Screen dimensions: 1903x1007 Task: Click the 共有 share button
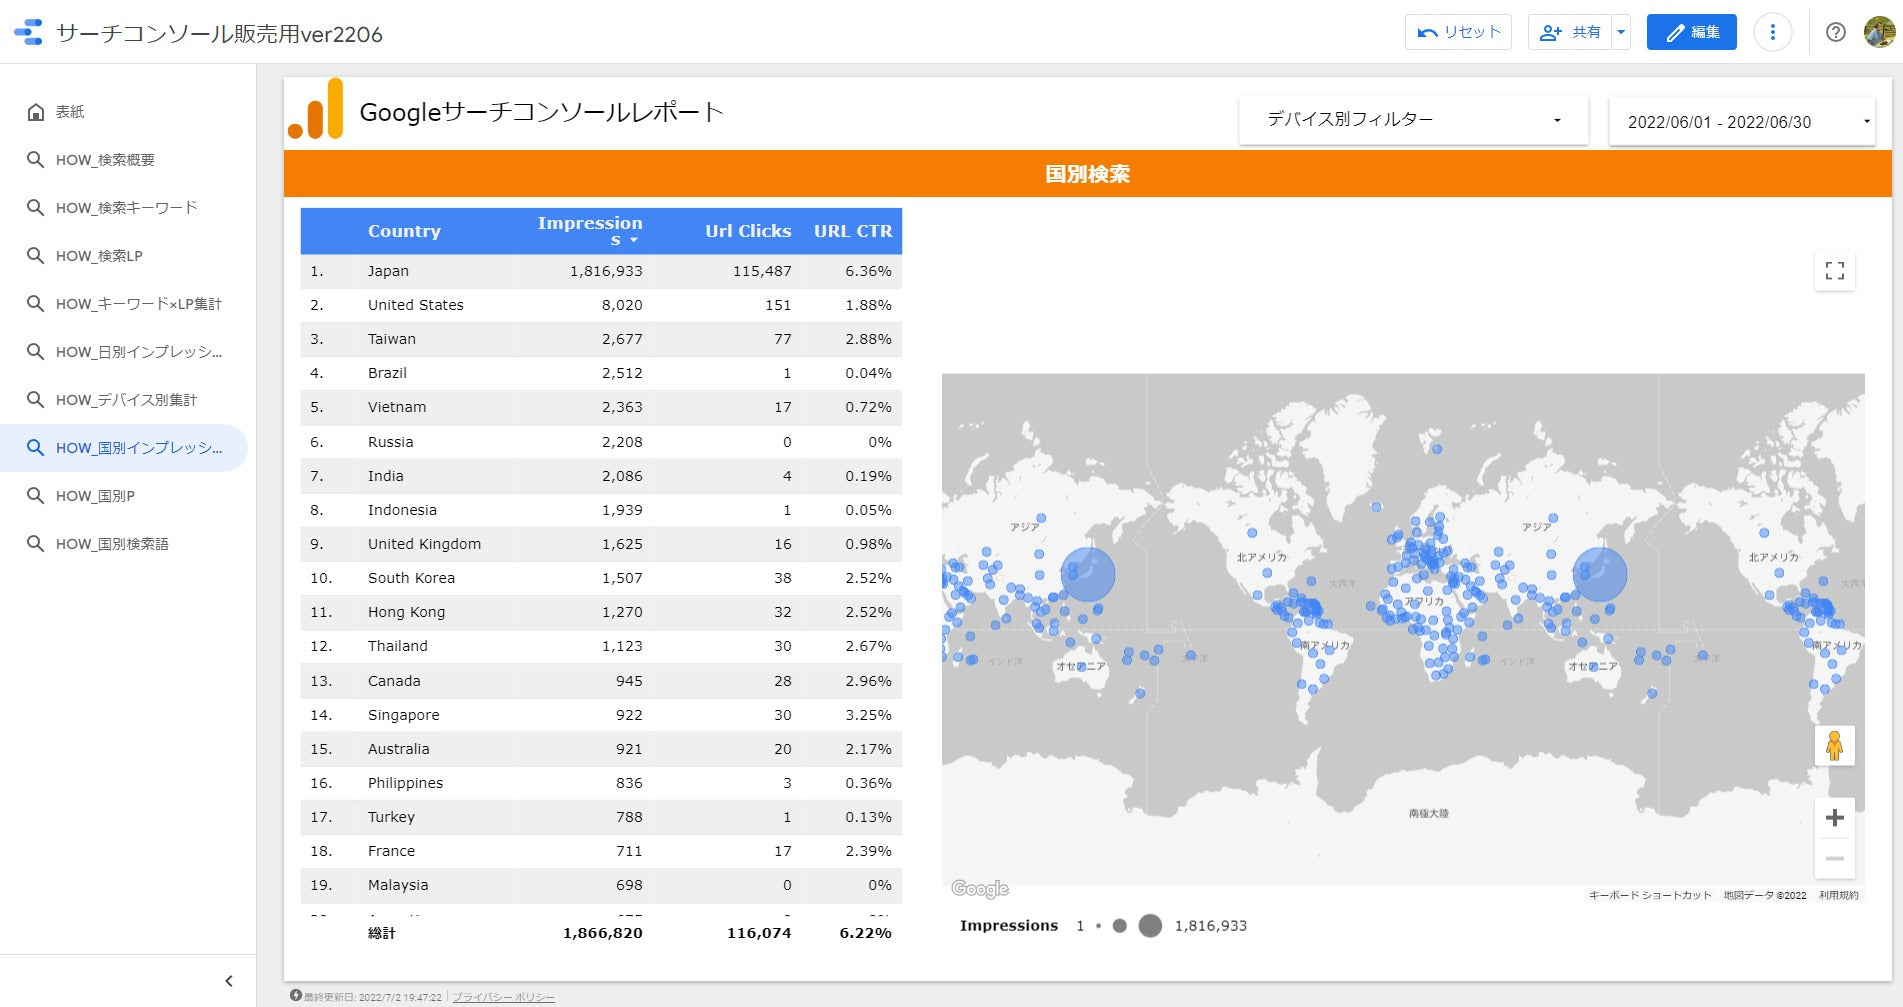tap(1570, 32)
